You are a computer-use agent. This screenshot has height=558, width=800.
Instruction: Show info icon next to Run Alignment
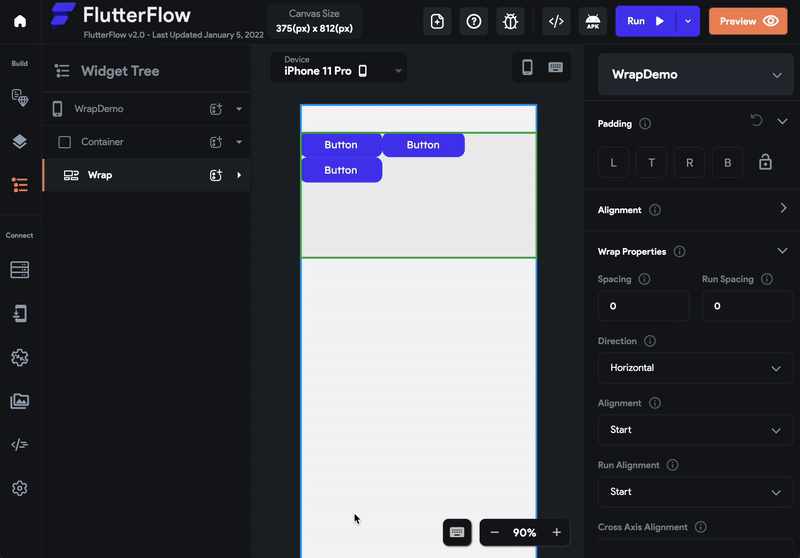click(672, 465)
